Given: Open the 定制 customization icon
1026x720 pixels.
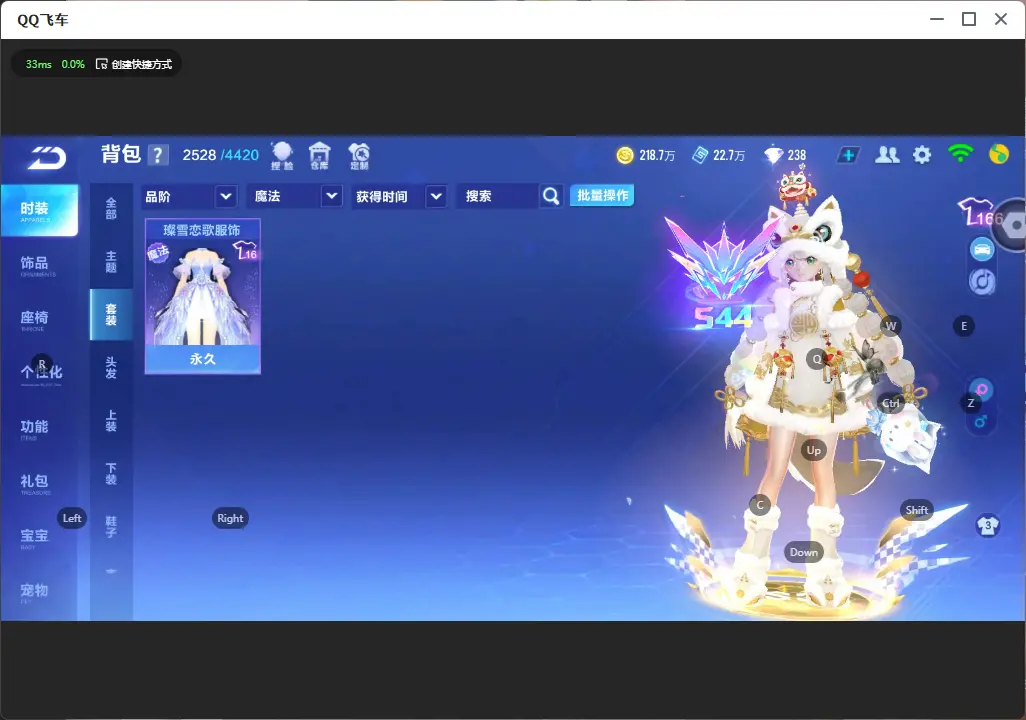Looking at the screenshot, I should click(359, 156).
